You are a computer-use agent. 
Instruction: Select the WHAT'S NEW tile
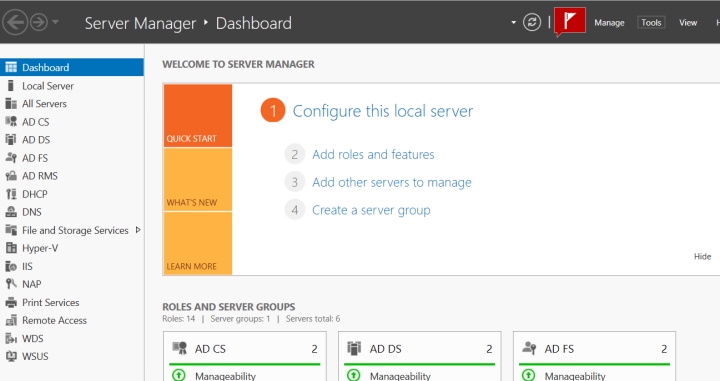pyautogui.click(x=198, y=179)
